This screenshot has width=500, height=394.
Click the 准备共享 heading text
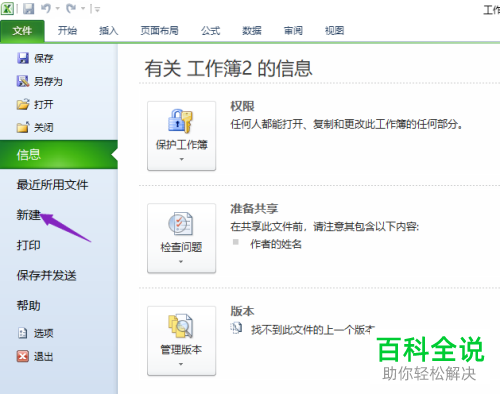point(254,209)
